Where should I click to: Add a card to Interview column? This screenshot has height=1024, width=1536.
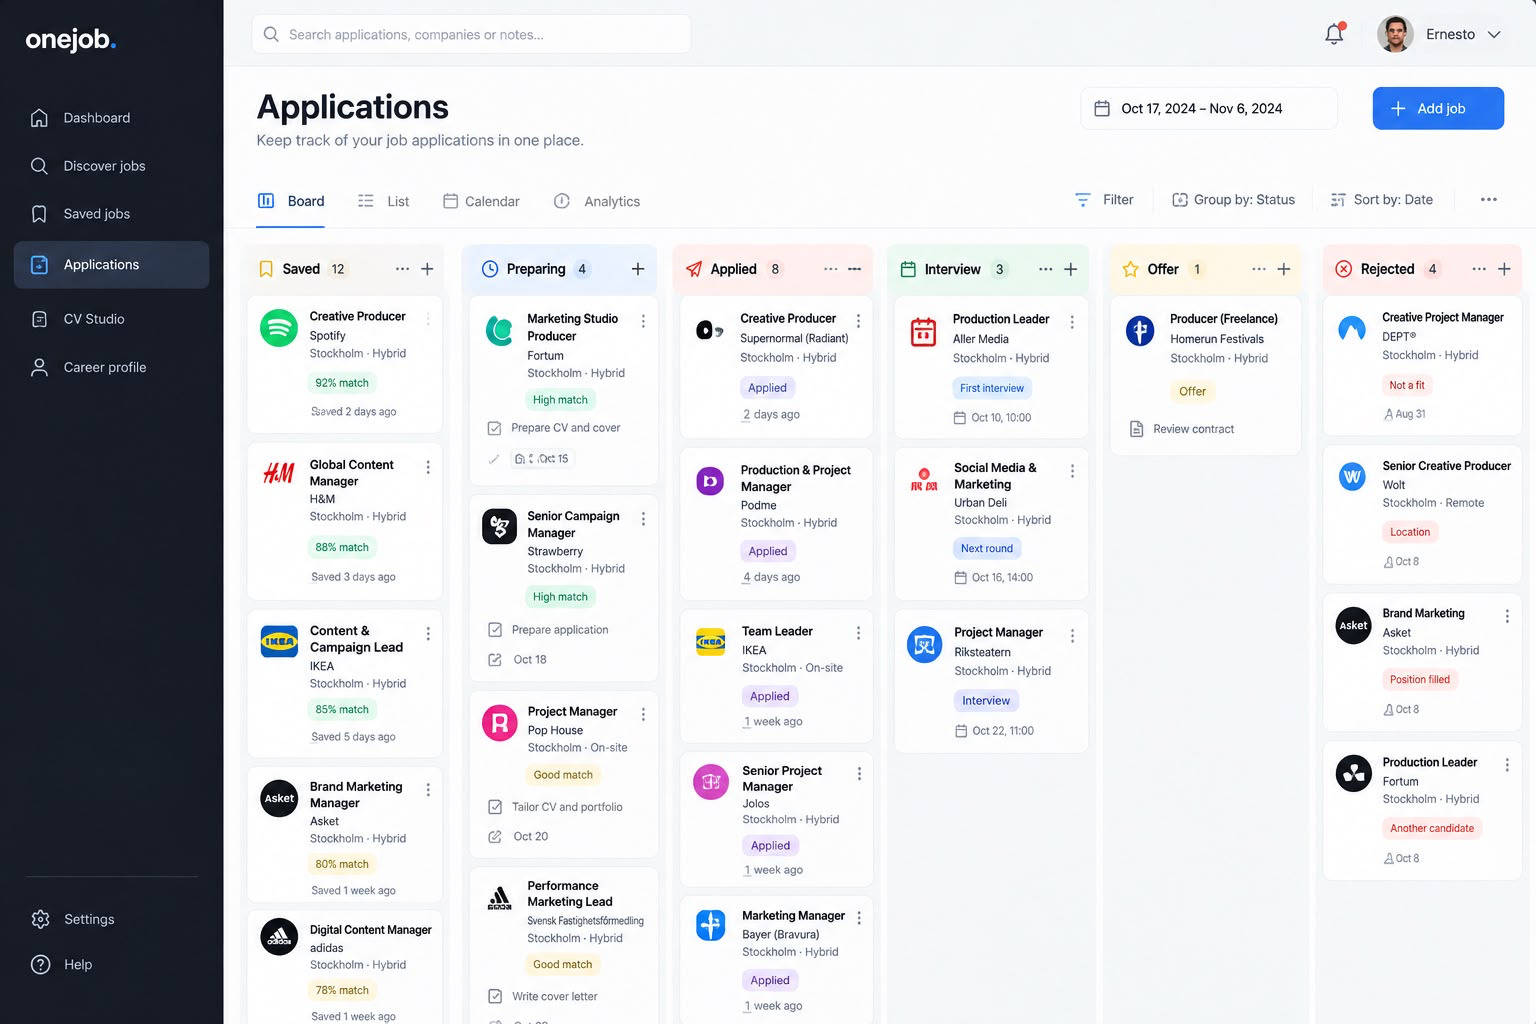pos(1070,269)
